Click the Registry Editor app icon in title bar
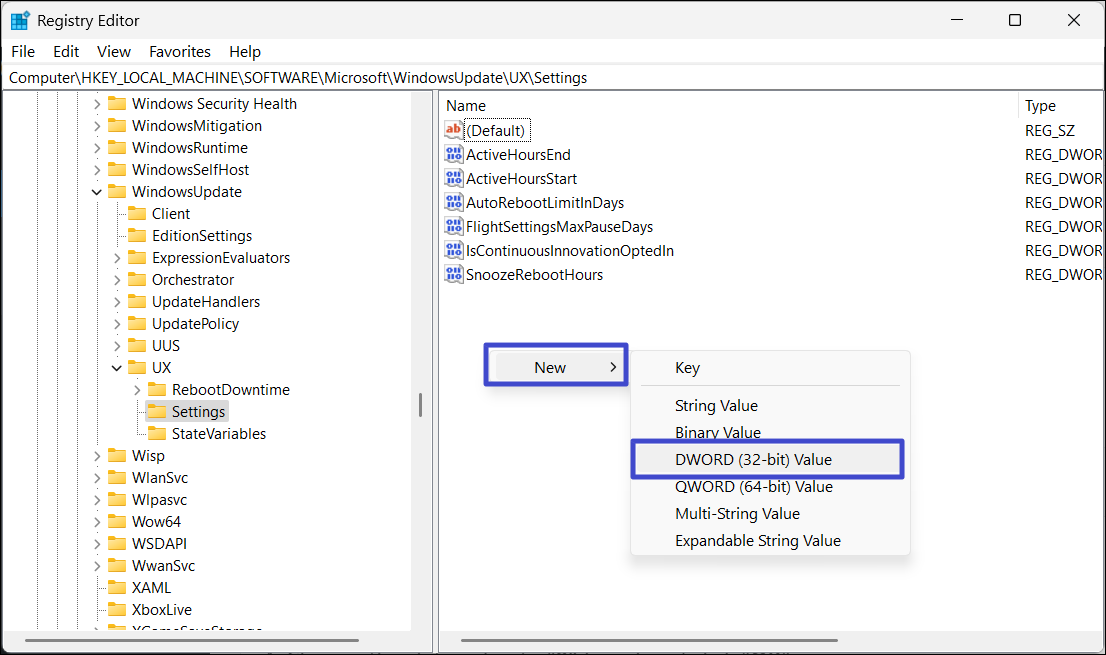 pyautogui.click(x=20, y=20)
